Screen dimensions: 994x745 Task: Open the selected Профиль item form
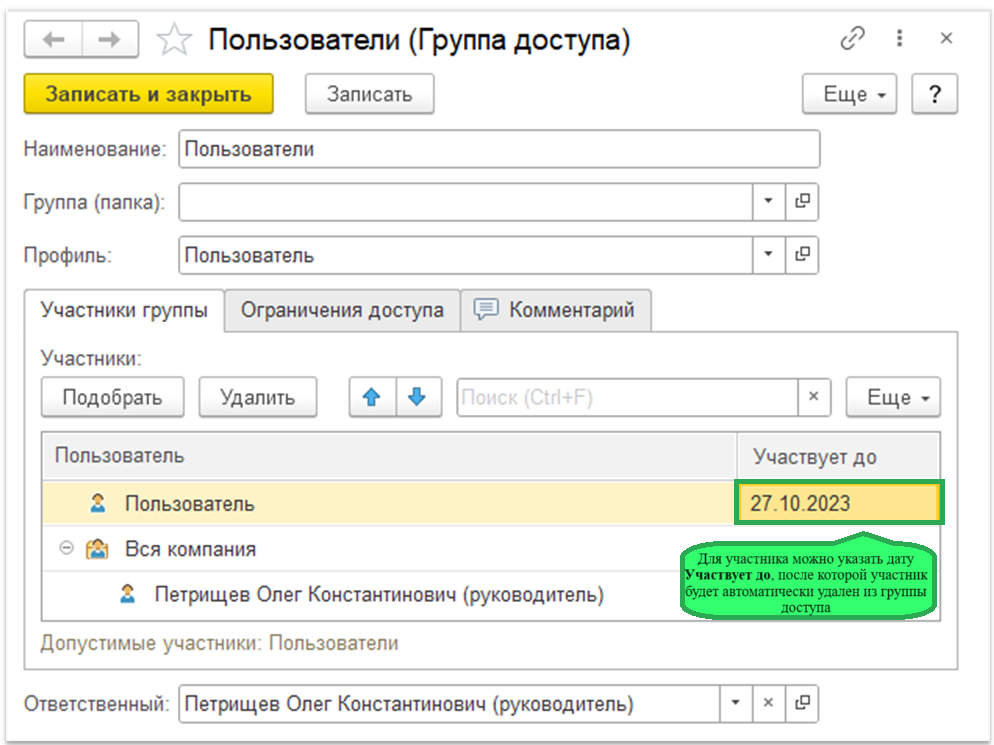coord(802,254)
